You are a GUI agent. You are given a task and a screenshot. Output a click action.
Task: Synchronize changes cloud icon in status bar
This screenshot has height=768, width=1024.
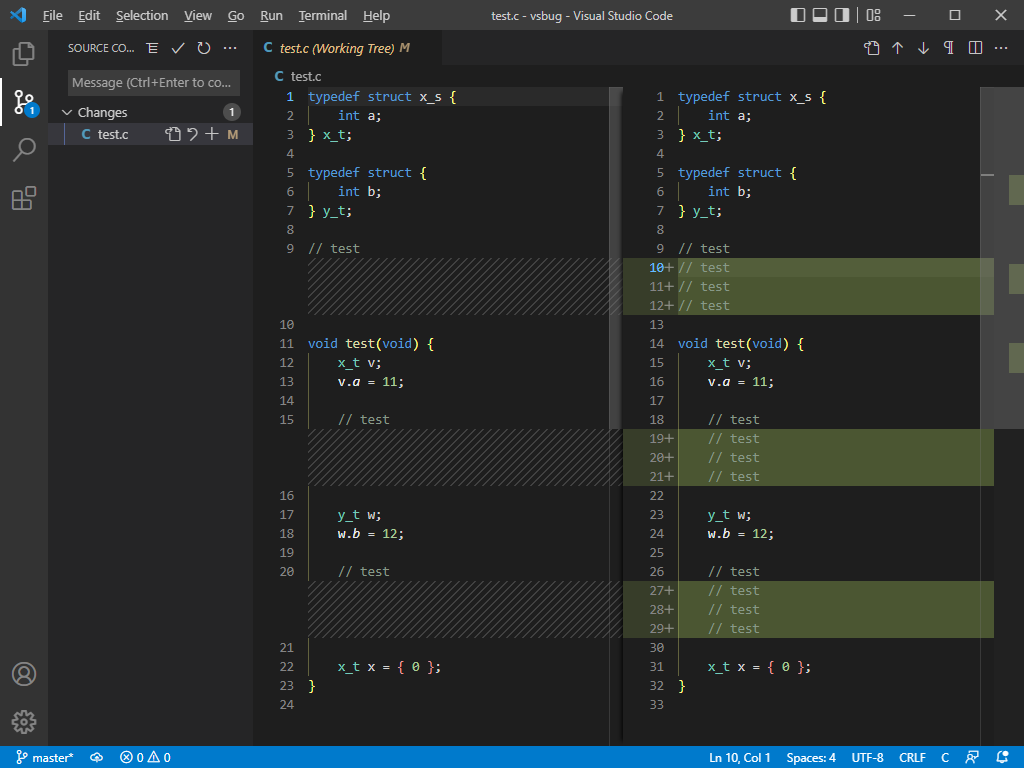tap(97, 758)
